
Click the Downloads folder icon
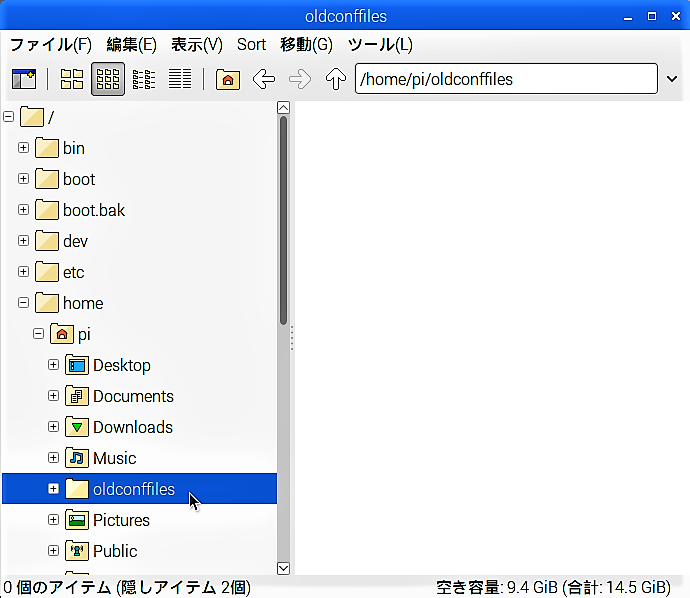(x=77, y=427)
